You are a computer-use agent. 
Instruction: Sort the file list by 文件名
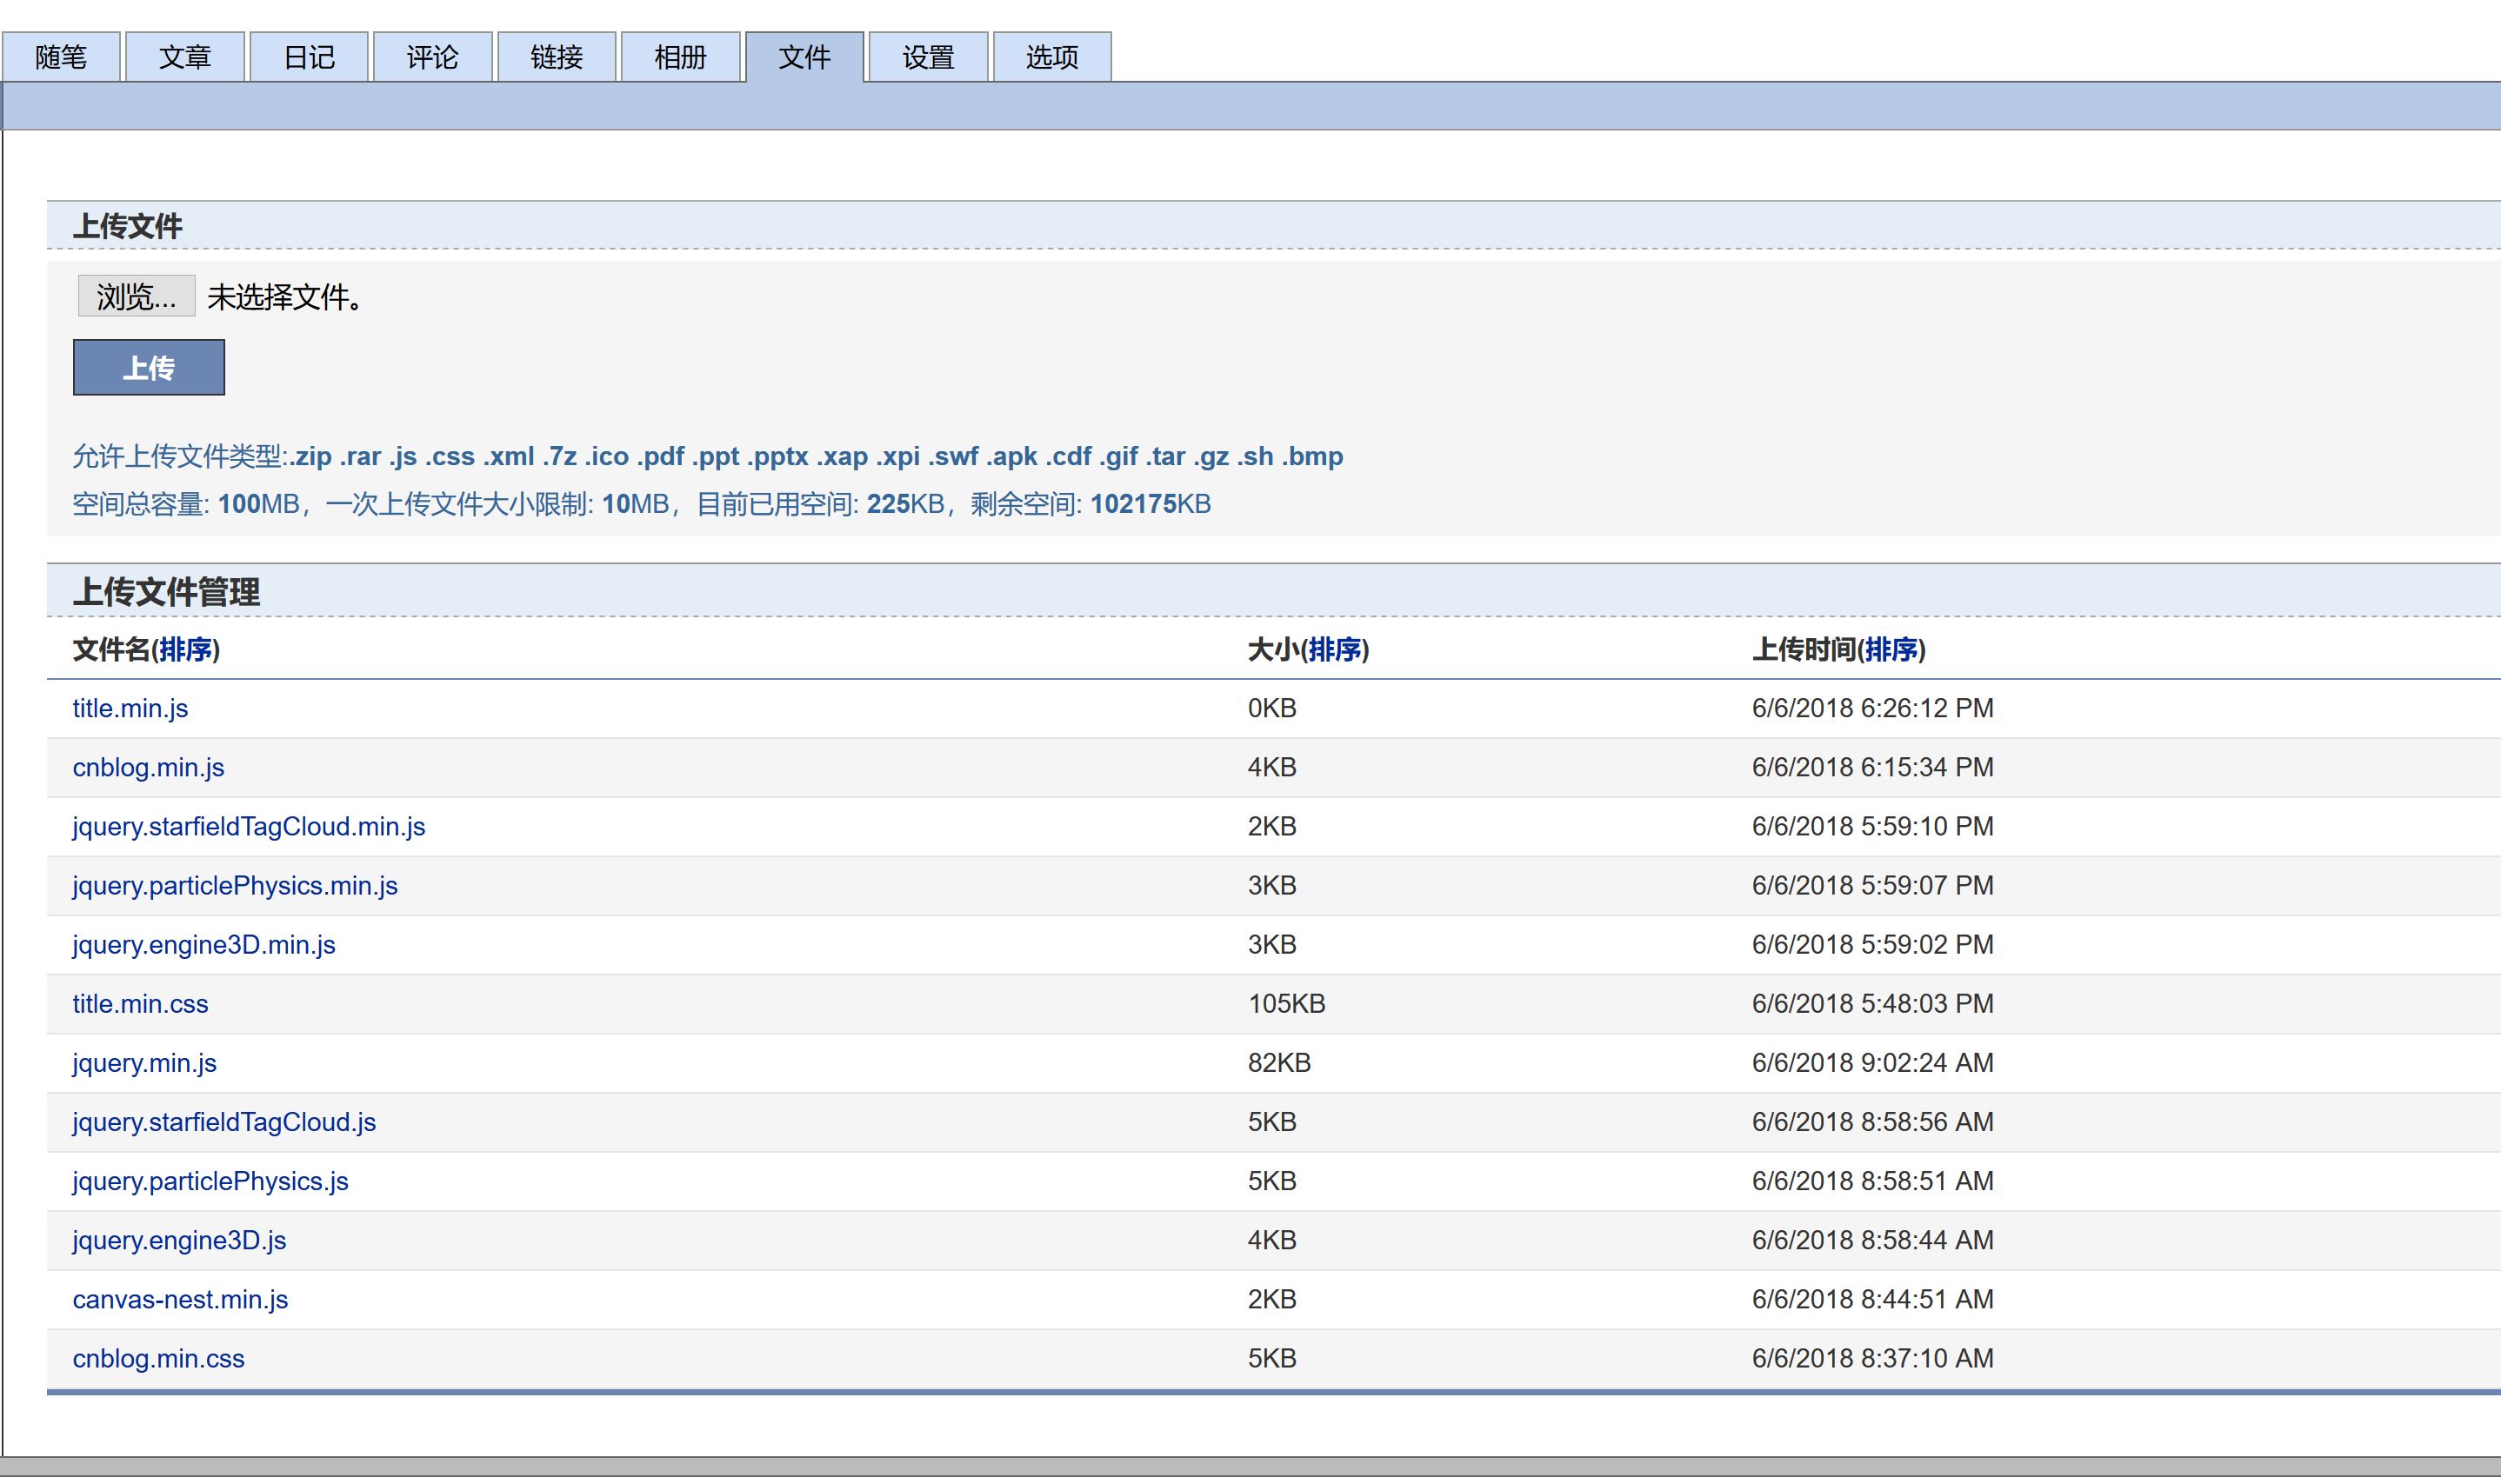point(186,651)
